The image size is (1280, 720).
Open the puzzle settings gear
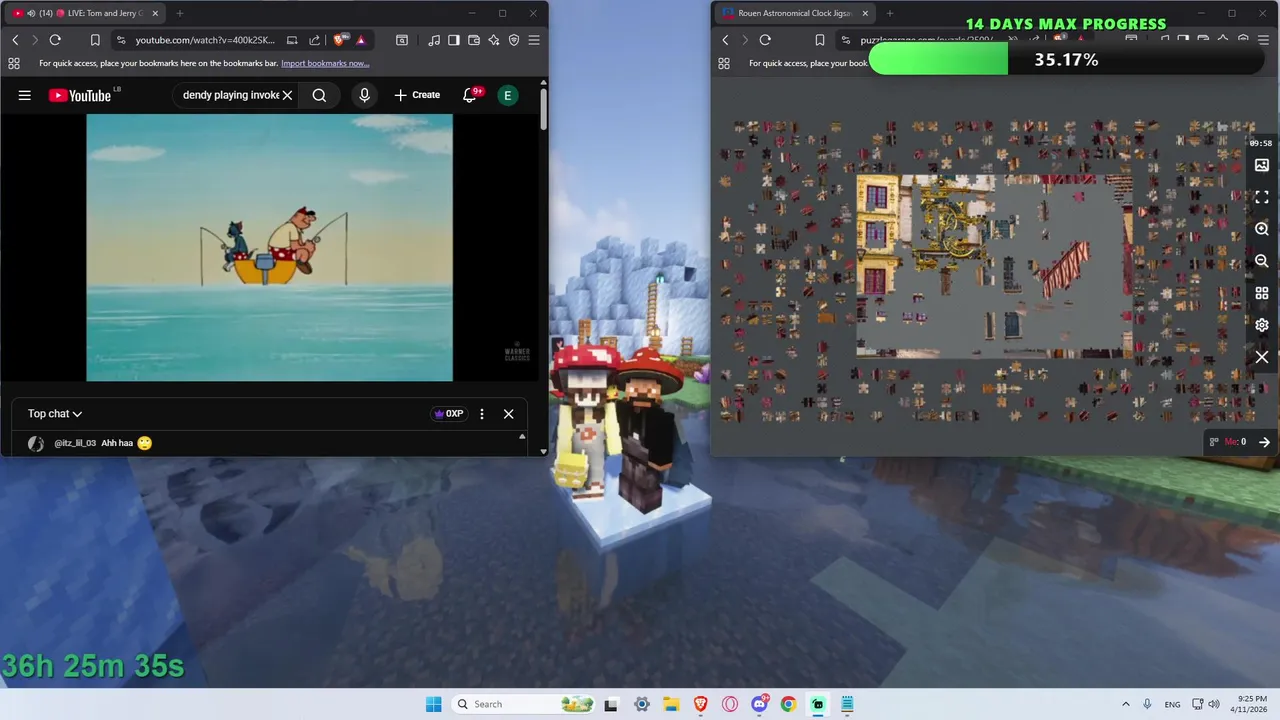click(x=1262, y=325)
